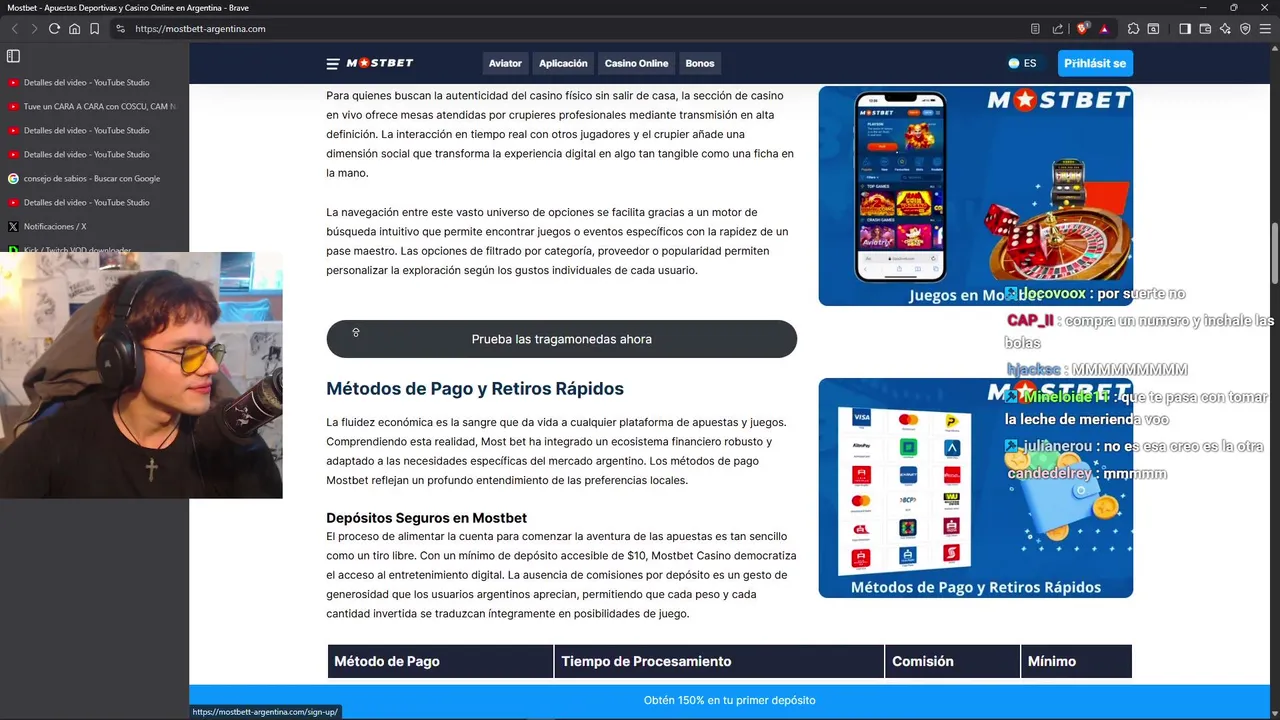Image resolution: width=1280 pixels, height=720 pixels.
Task: Open the Bonos menu item
Action: (700, 63)
